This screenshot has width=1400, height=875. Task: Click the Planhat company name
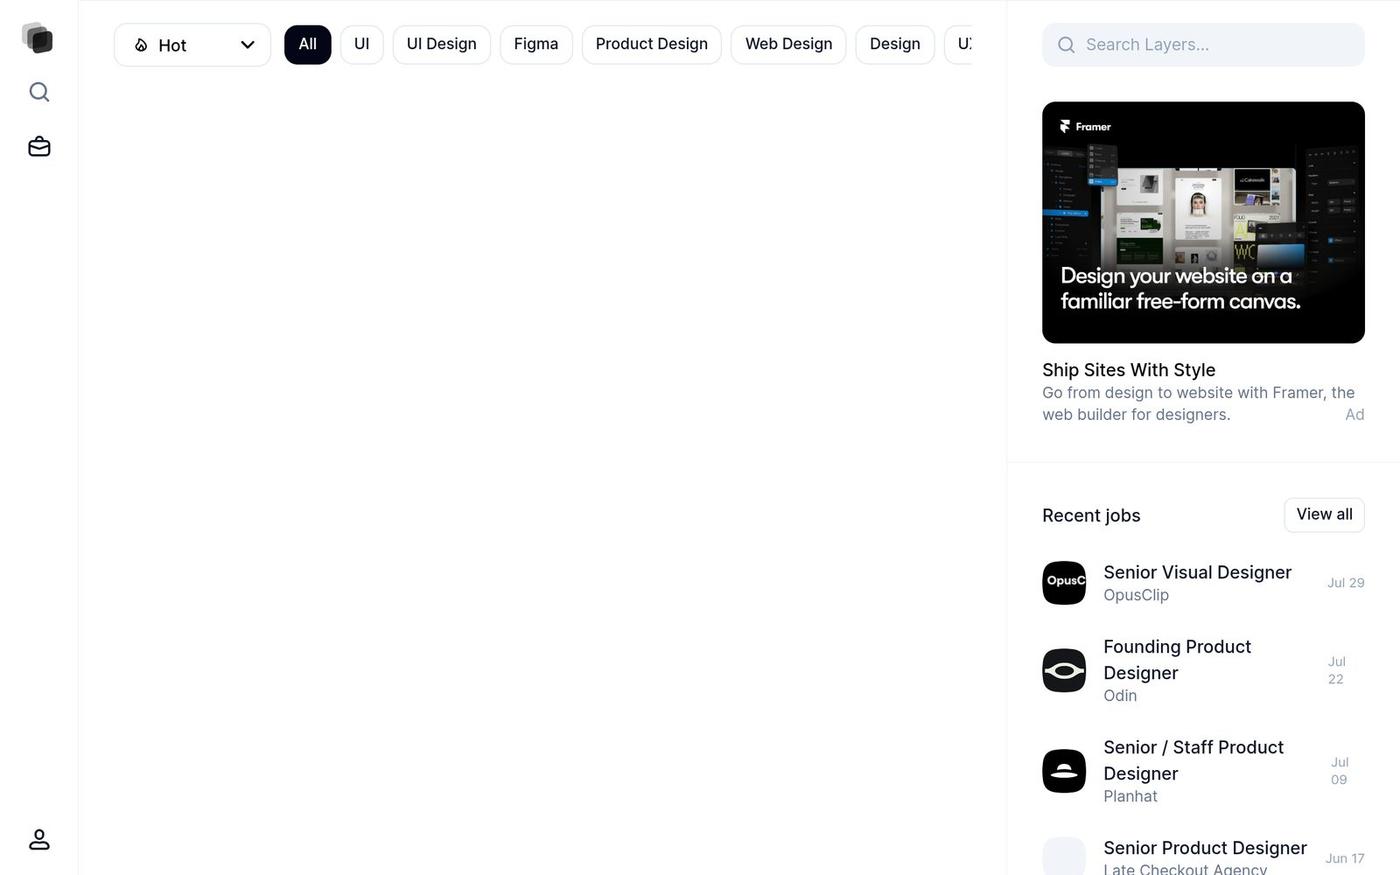pos(1130,797)
